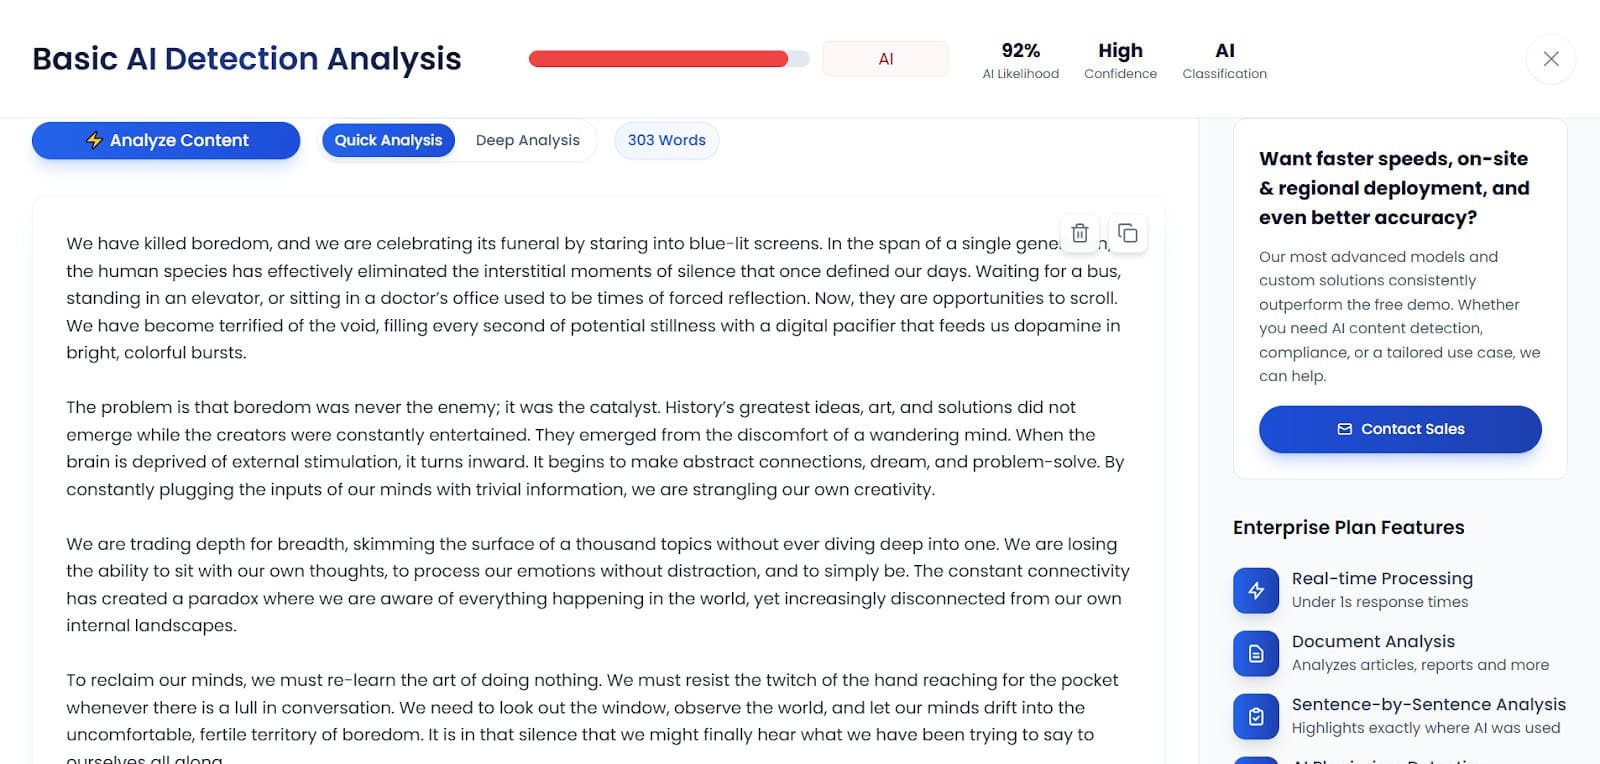Image resolution: width=1600 pixels, height=764 pixels.
Task: Click the Real-time Processing lightning icon
Action: pos(1256,590)
